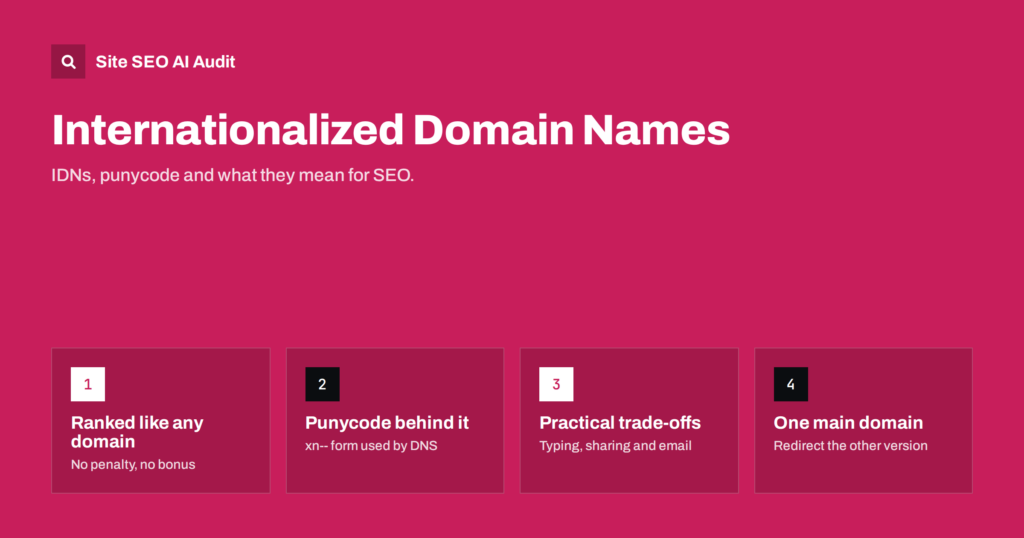Viewport: 1024px width, 538px height.
Task: Open the Punycode behind it title
Action: pyautogui.click(x=387, y=422)
